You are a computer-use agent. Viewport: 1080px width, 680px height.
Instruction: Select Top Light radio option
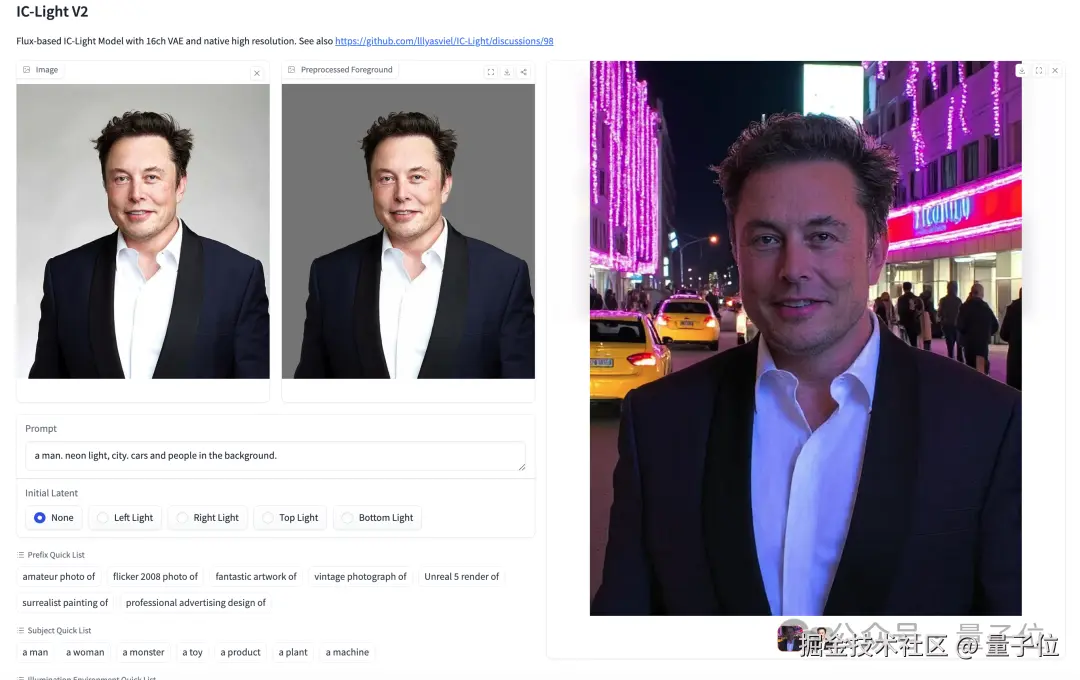290,517
